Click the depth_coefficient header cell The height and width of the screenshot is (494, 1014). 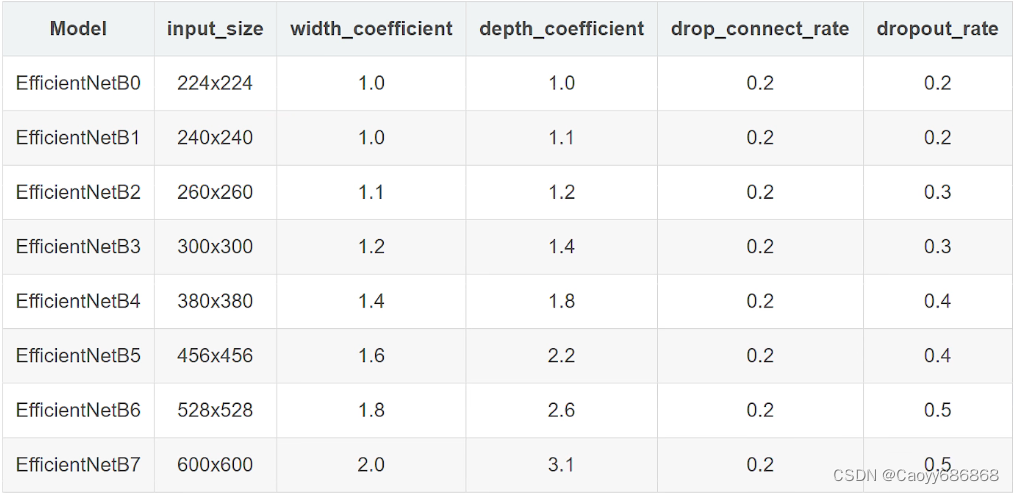pyautogui.click(x=561, y=29)
